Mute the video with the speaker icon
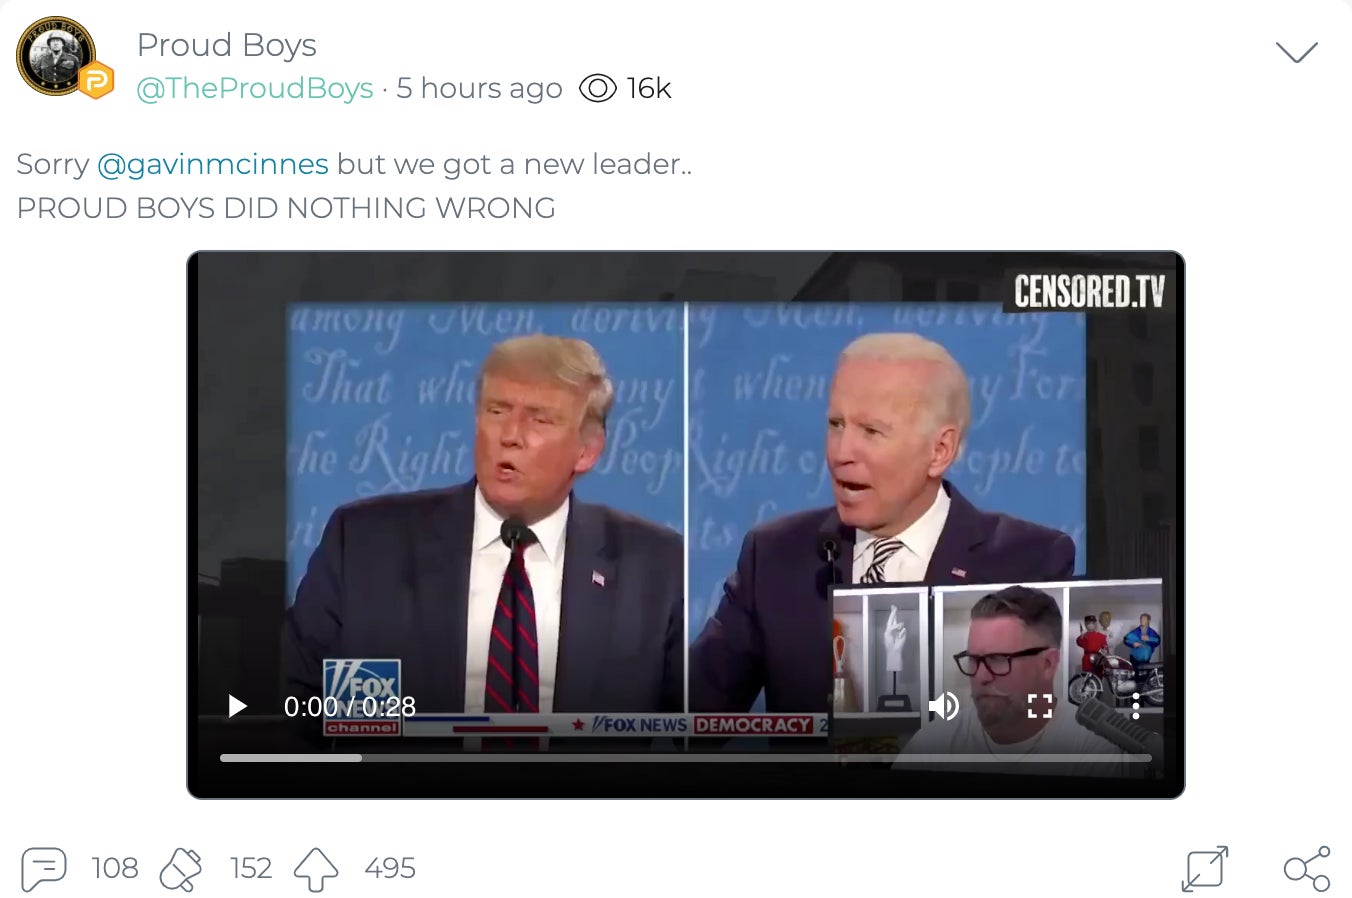The height and width of the screenshot is (898, 1352). tap(944, 706)
